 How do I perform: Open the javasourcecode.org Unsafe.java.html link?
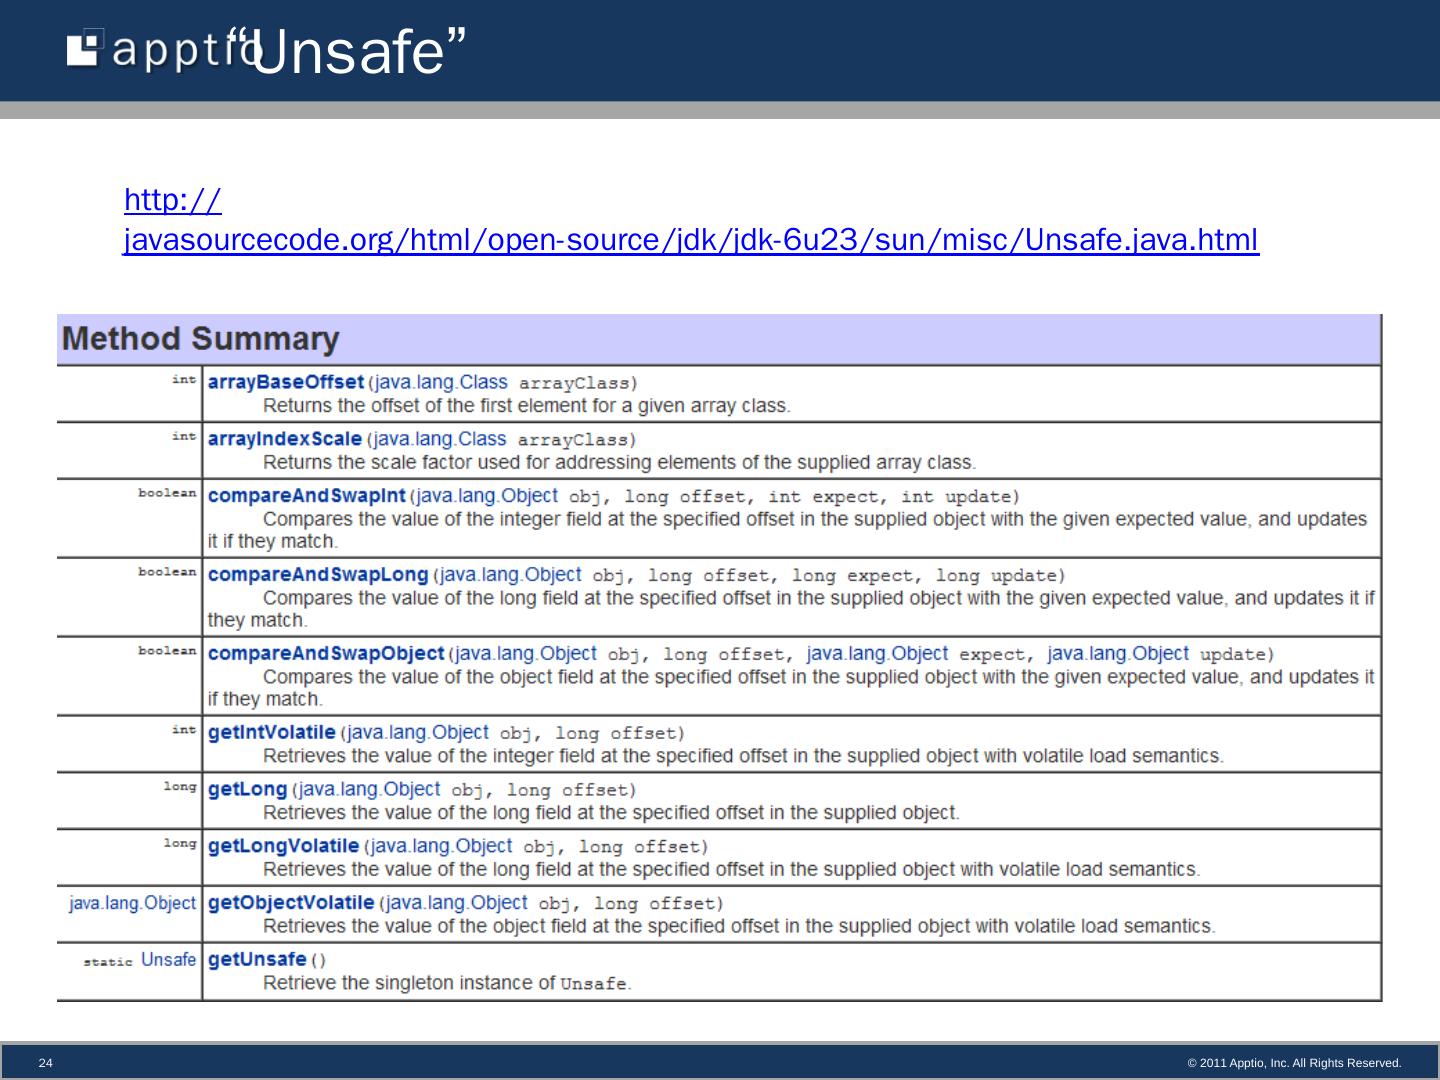[x=690, y=240]
